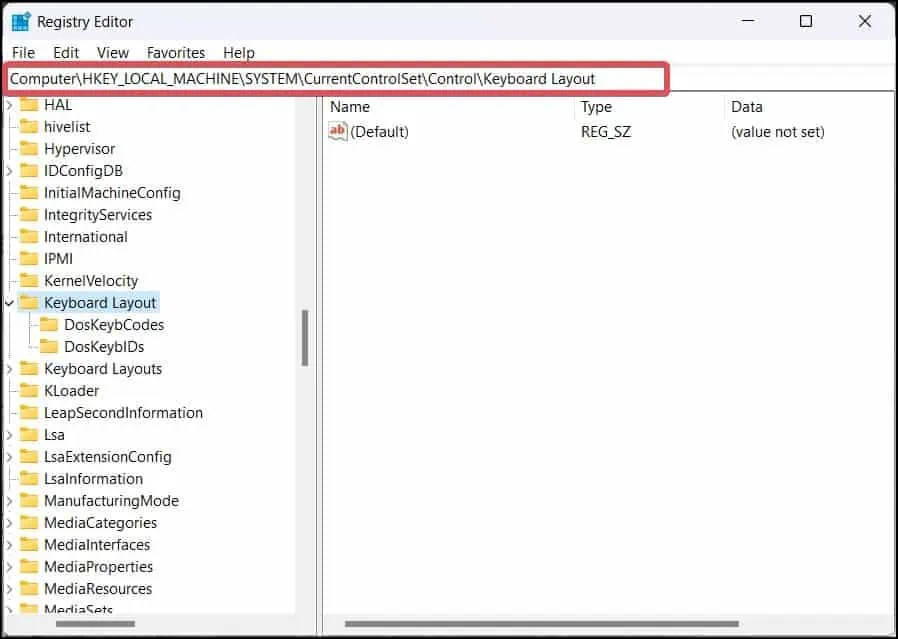Maximize the Registry Editor window
This screenshot has width=898, height=639.
[806, 22]
